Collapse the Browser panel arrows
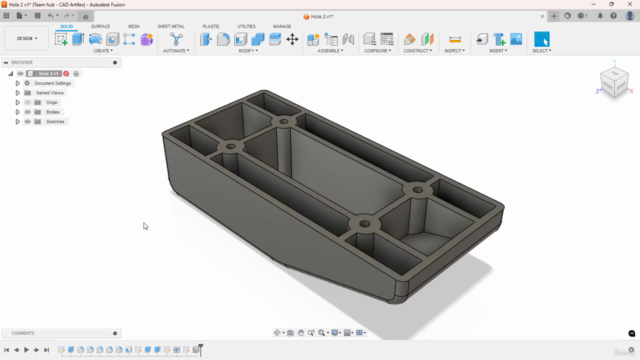Viewport: 640px width, 360px height. click(6, 62)
